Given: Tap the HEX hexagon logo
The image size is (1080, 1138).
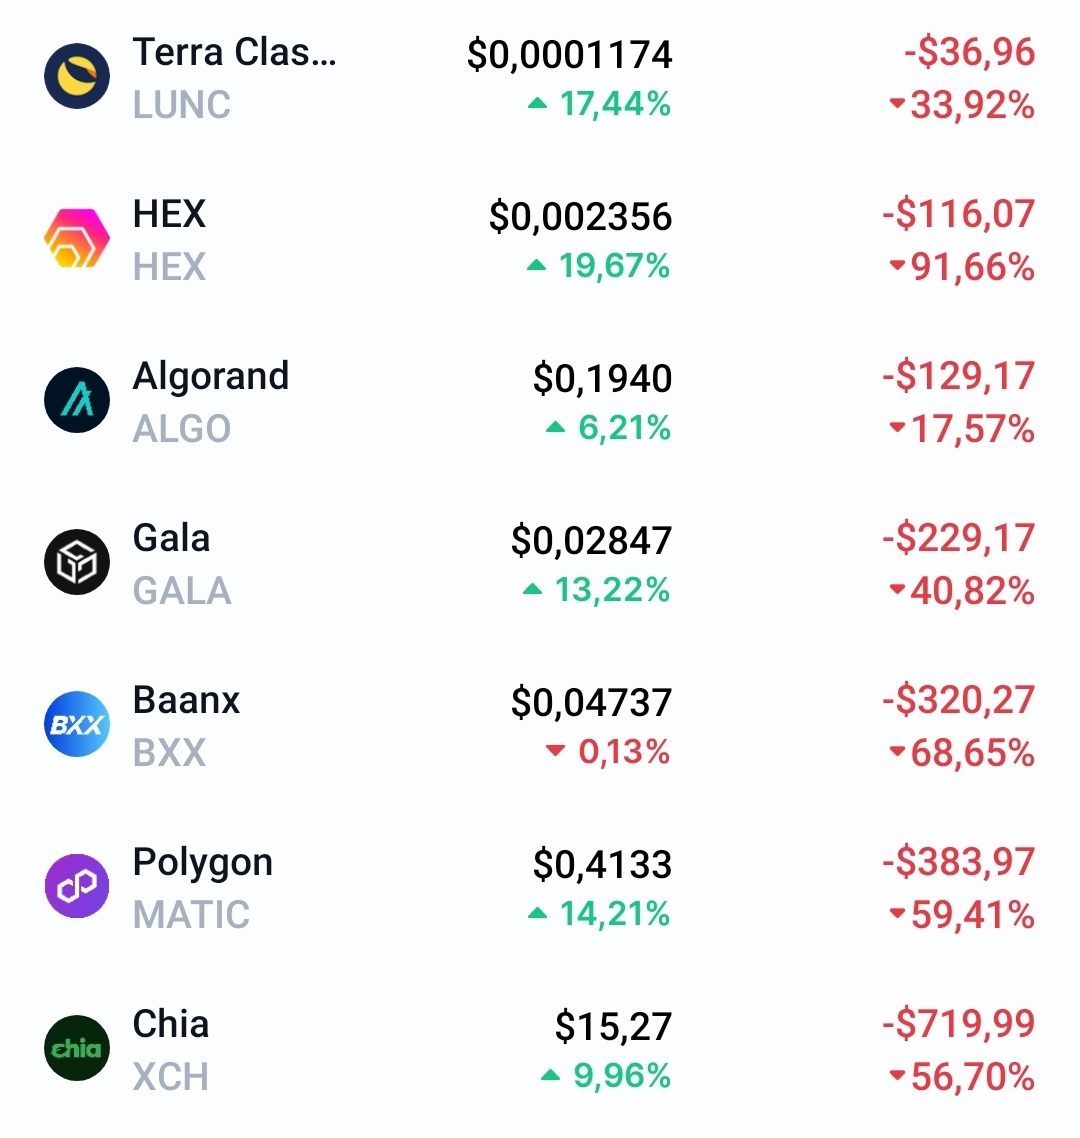Looking at the screenshot, I should point(77,239).
